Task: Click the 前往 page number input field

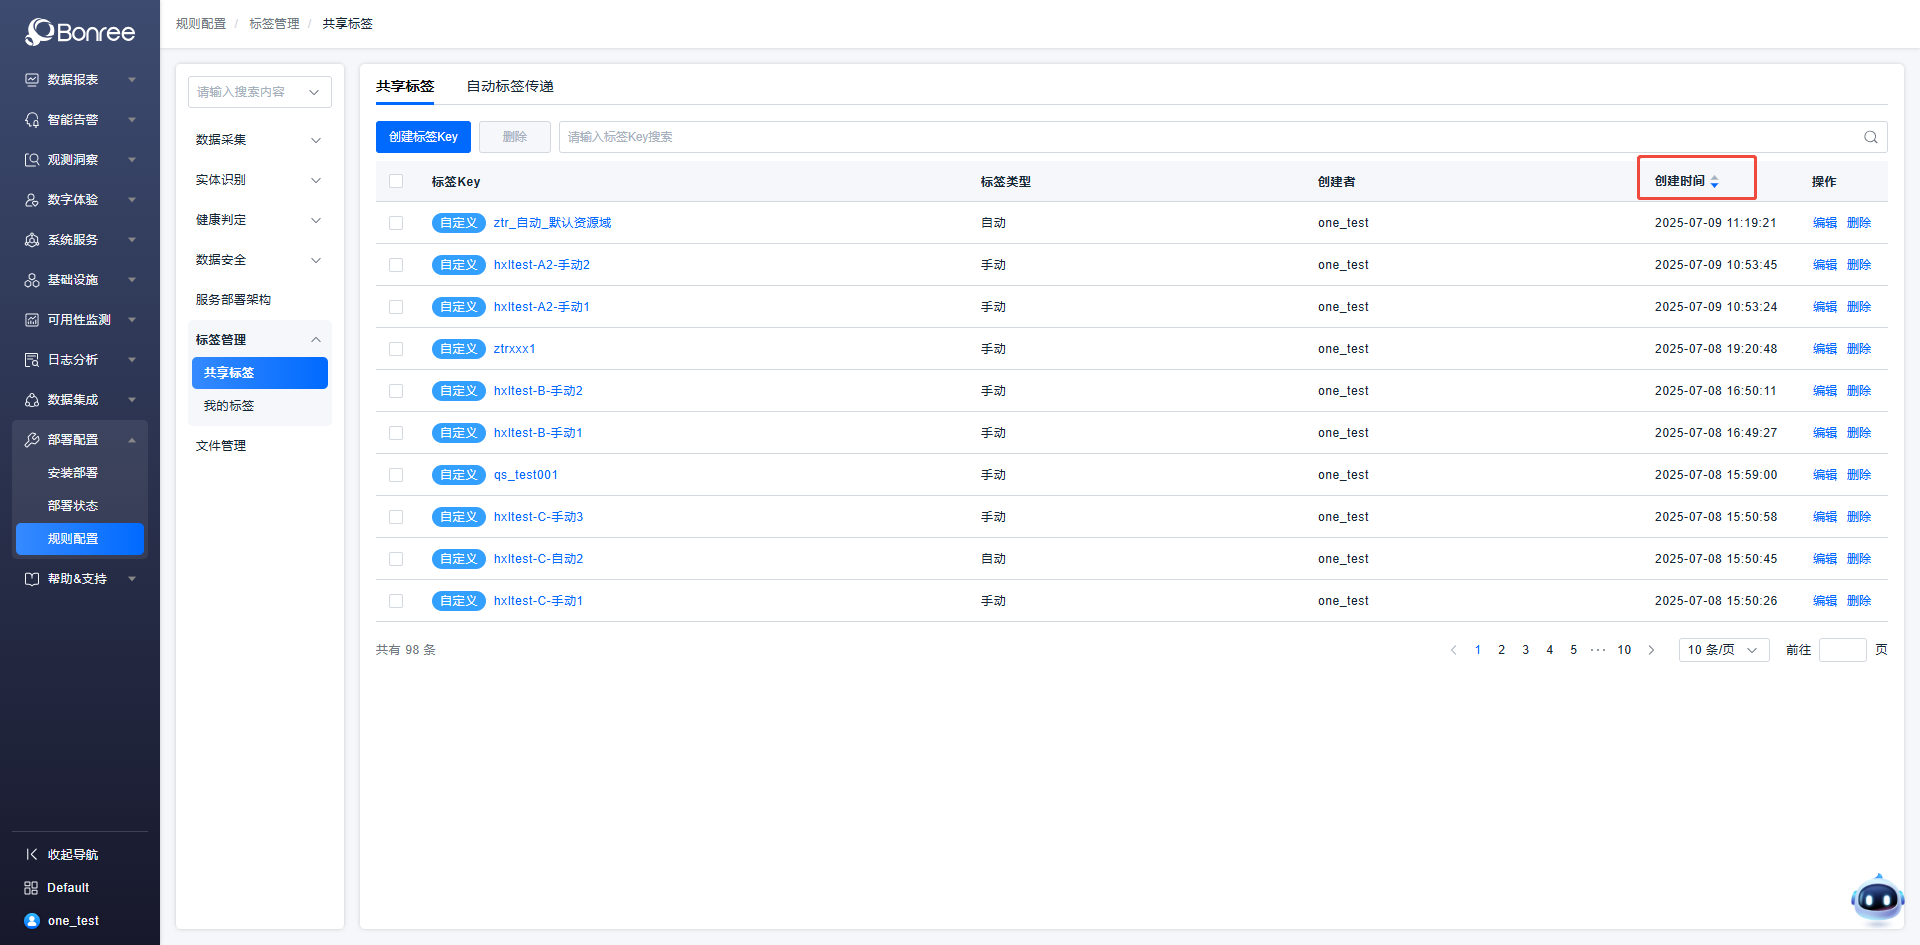Action: point(1842,650)
